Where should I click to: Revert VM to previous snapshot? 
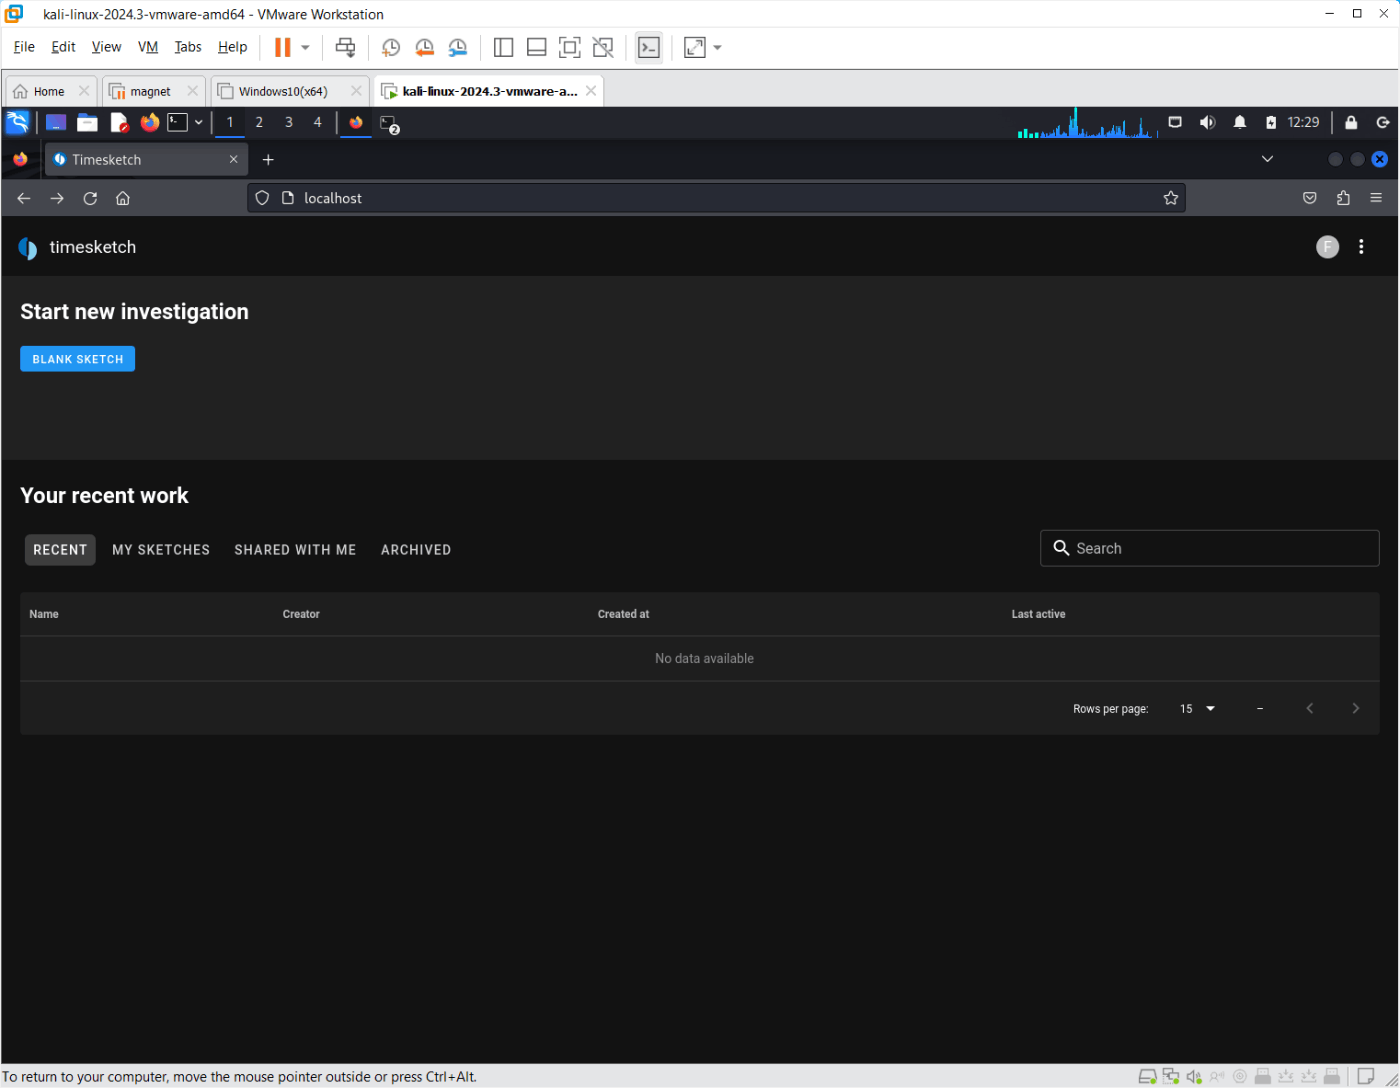coord(424,47)
